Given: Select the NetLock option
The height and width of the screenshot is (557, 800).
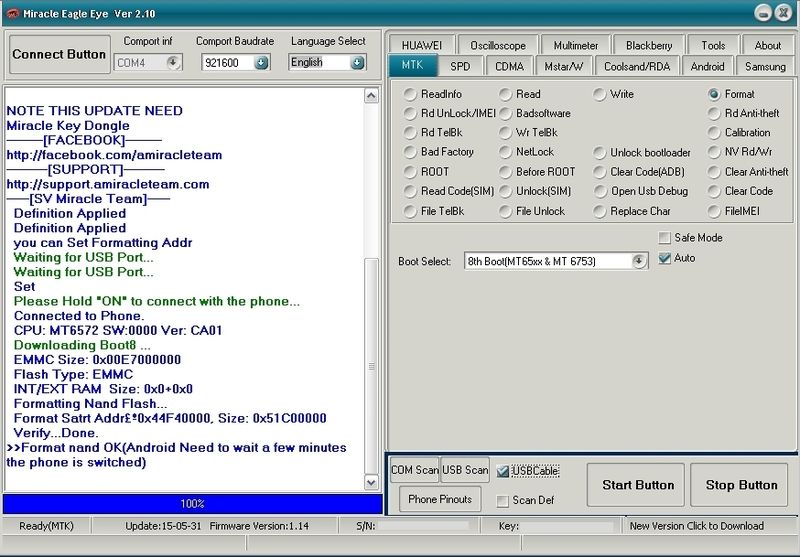Looking at the screenshot, I should (x=526, y=152).
